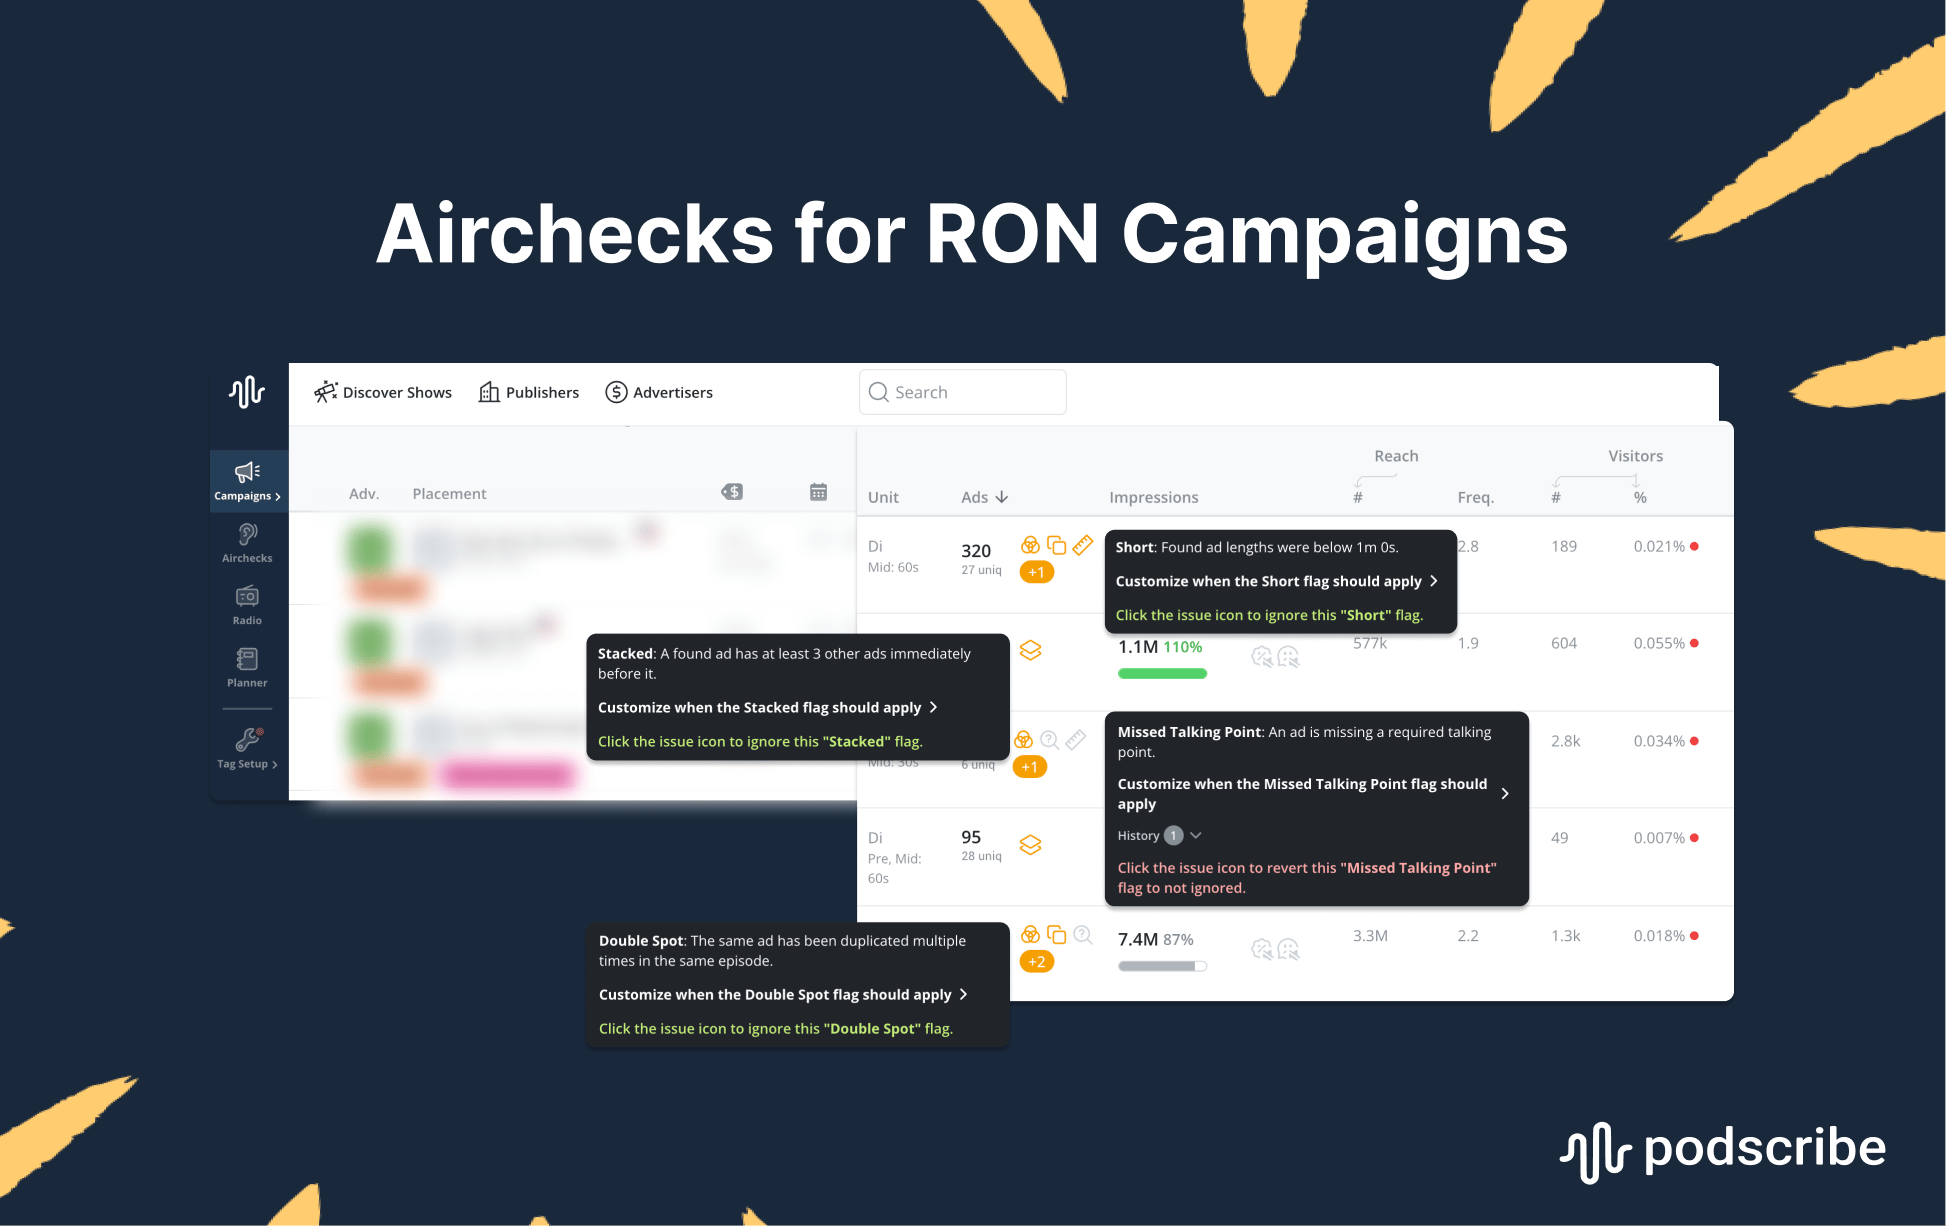The image size is (1946, 1226).
Task: Toggle the Short ruler issue icon
Action: (x=1083, y=545)
